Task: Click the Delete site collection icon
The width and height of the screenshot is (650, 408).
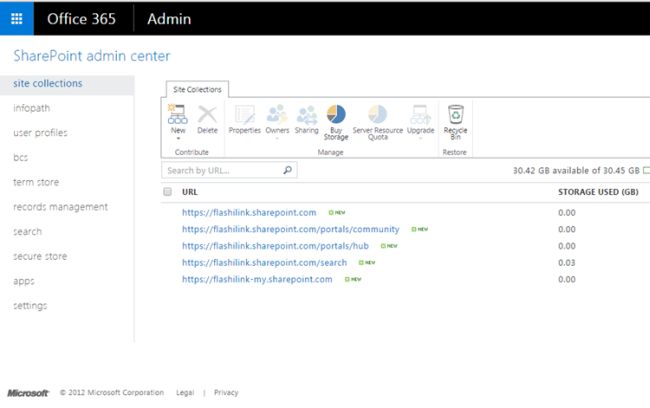Action: point(207,114)
